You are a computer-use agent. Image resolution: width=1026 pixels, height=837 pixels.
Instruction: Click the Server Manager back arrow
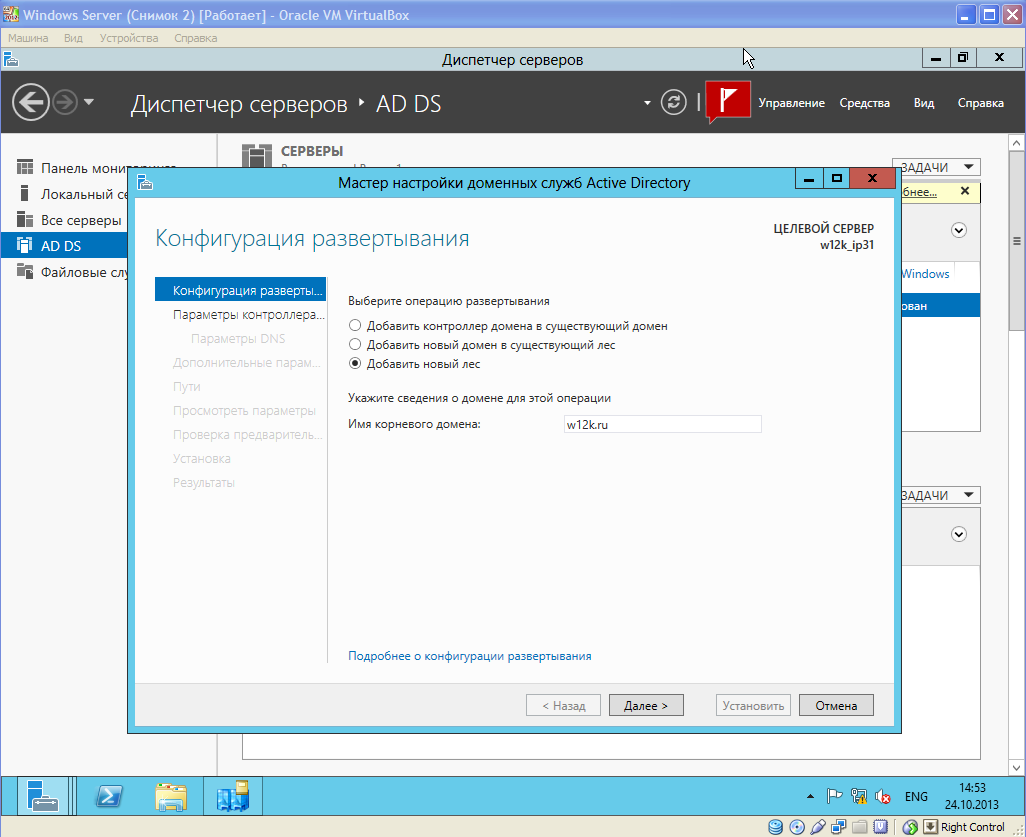point(31,102)
